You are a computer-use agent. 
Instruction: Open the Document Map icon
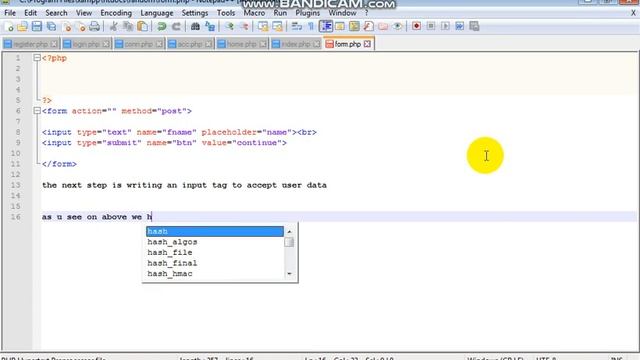[x=354, y=27]
